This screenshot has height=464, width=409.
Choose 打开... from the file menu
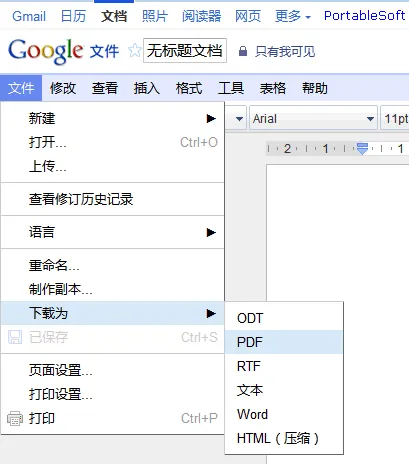[x=112, y=142]
